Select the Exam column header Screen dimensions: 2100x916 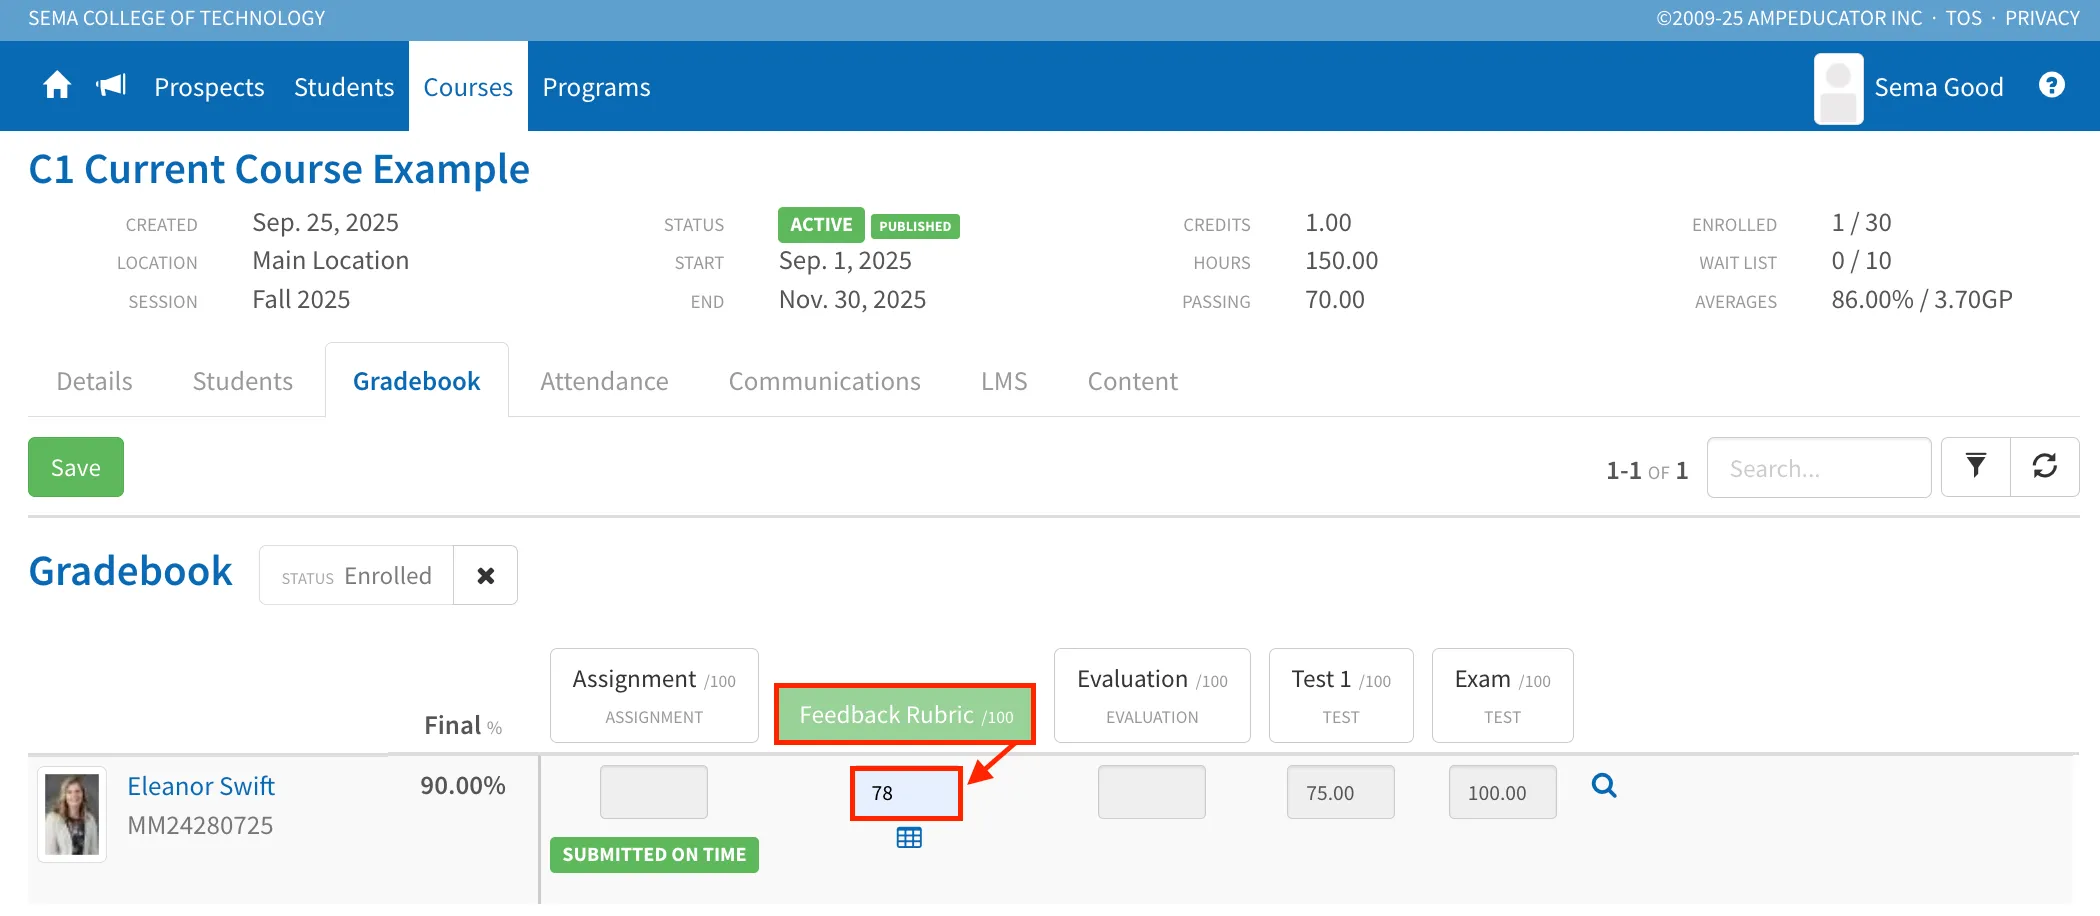point(1502,695)
